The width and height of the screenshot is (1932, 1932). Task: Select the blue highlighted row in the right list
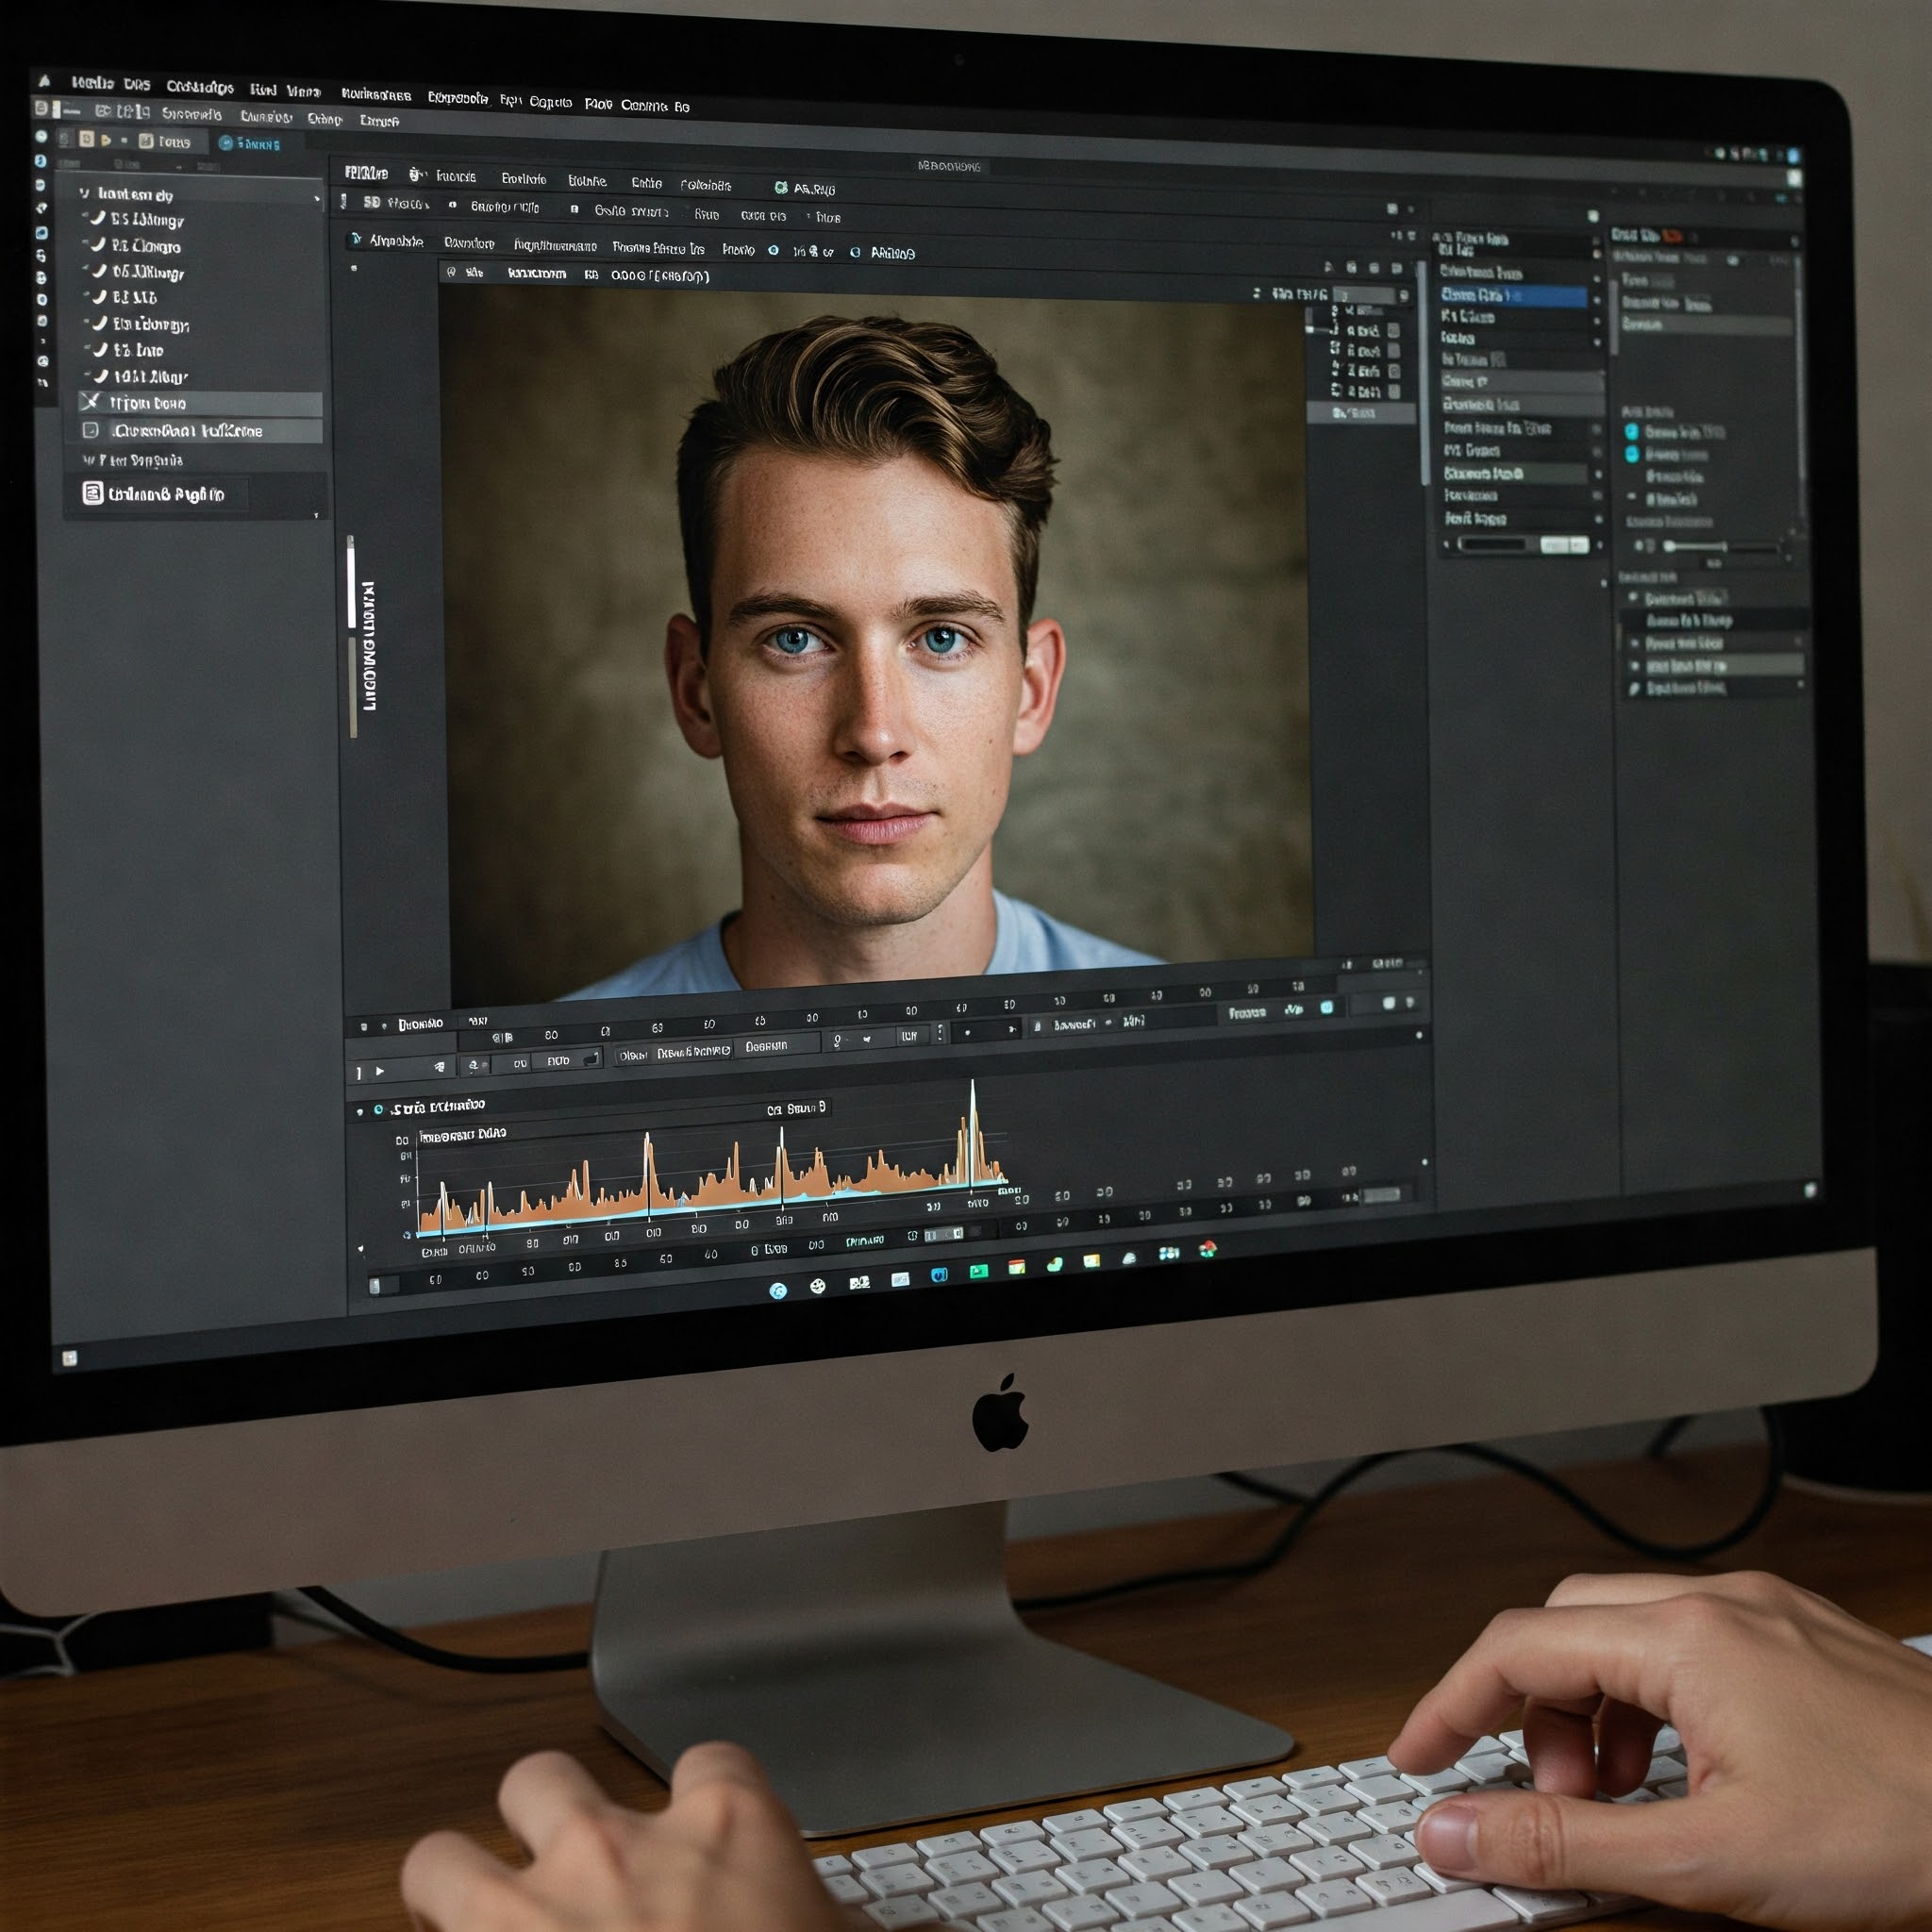click(1512, 296)
